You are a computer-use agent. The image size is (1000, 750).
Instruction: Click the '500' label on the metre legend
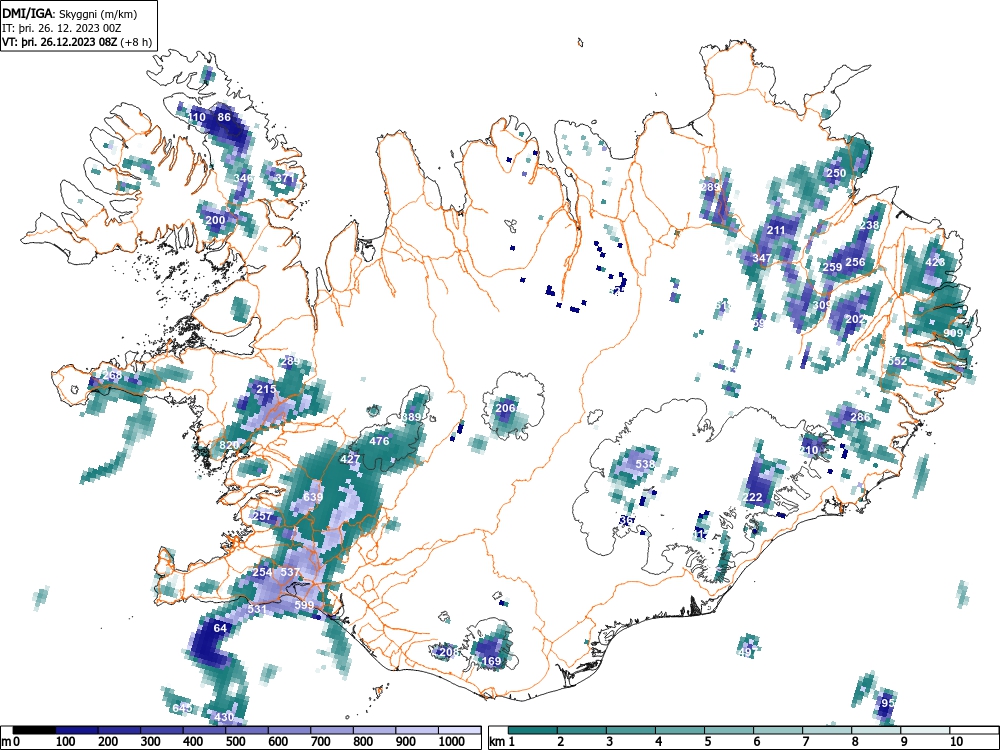tap(235, 741)
